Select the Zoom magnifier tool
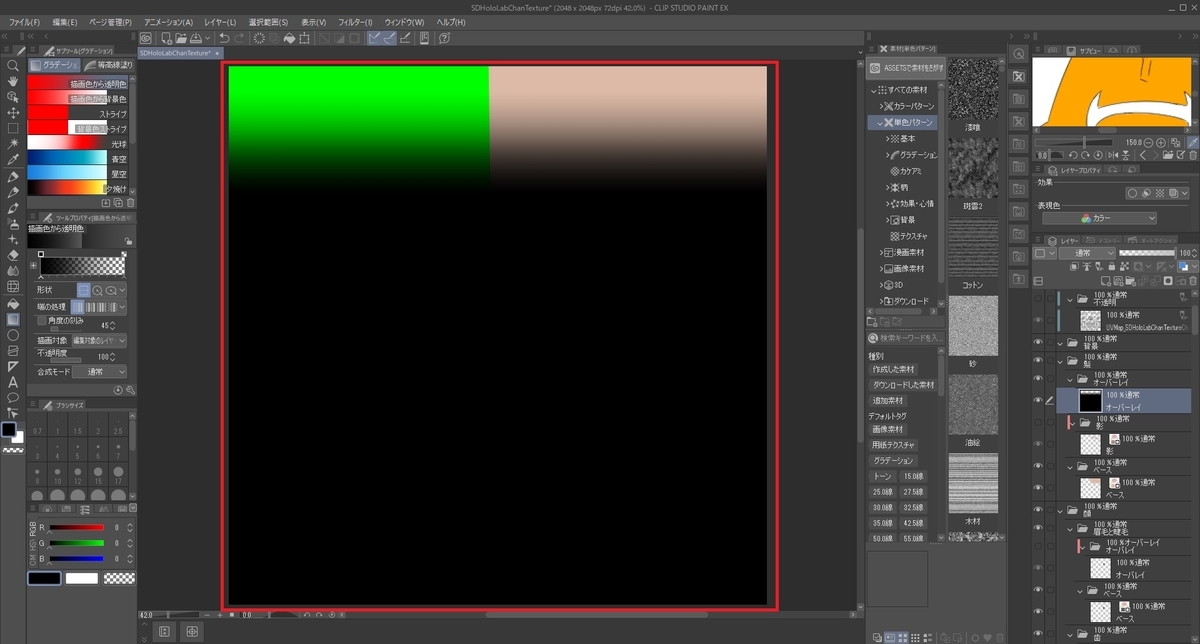 coord(13,65)
